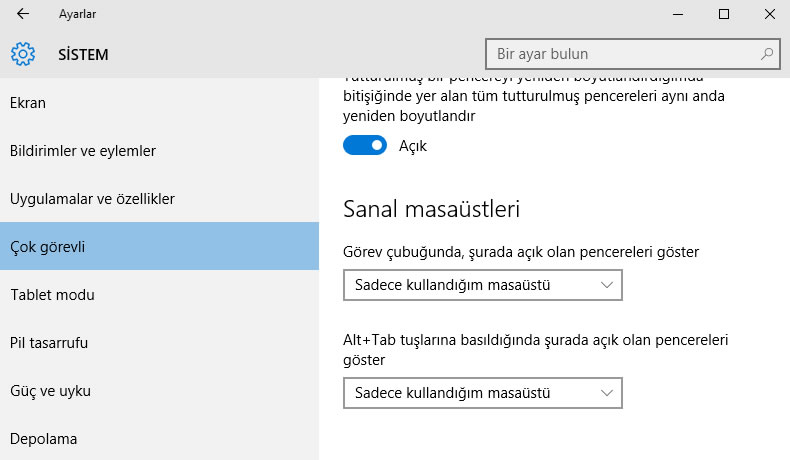Click the 'Ayarlar' window title text
This screenshot has width=790, height=460.
pyautogui.click(x=77, y=14)
